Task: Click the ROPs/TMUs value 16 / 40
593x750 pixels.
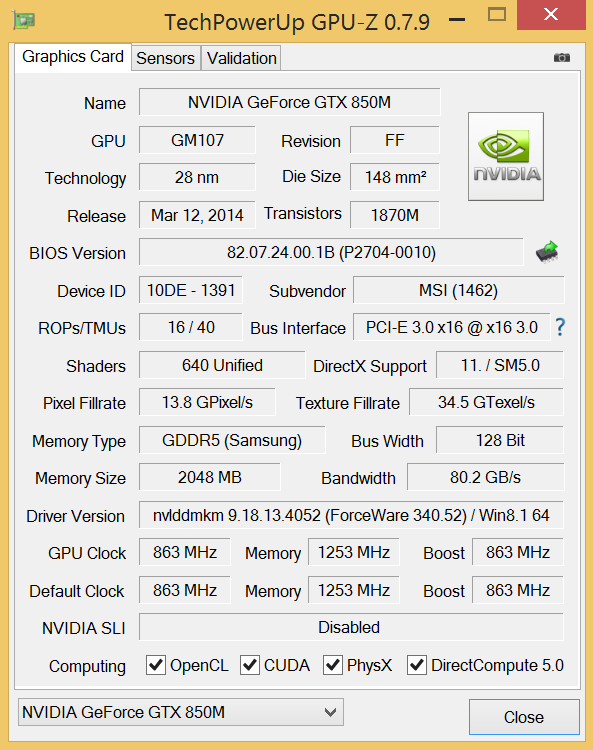Action: 191,327
